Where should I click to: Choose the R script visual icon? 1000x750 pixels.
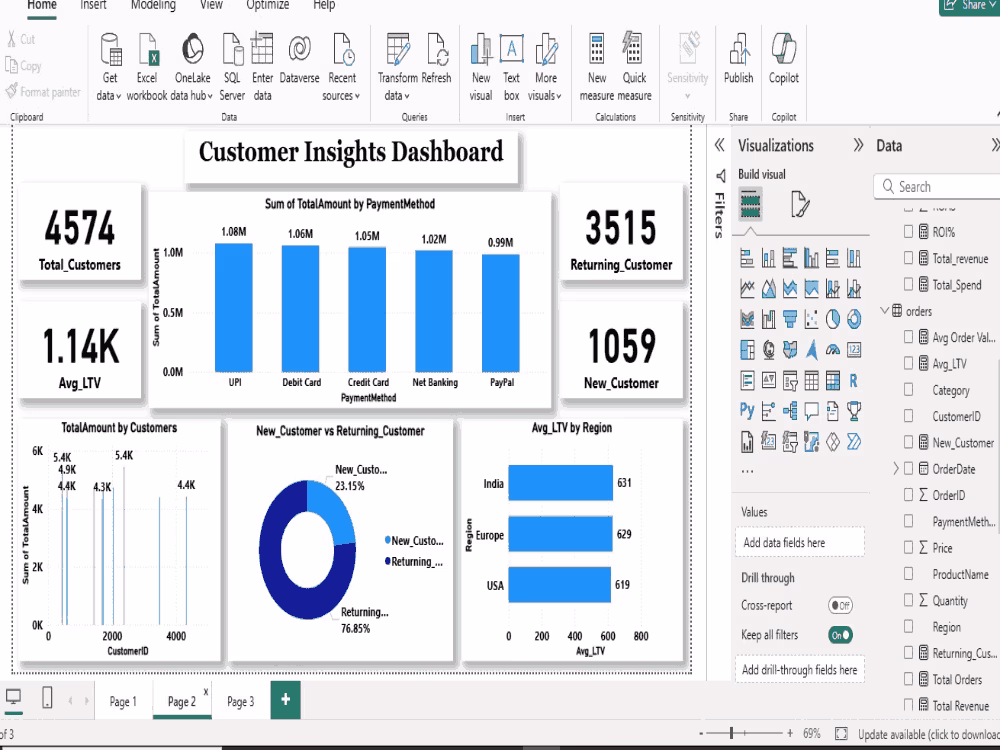(x=853, y=381)
